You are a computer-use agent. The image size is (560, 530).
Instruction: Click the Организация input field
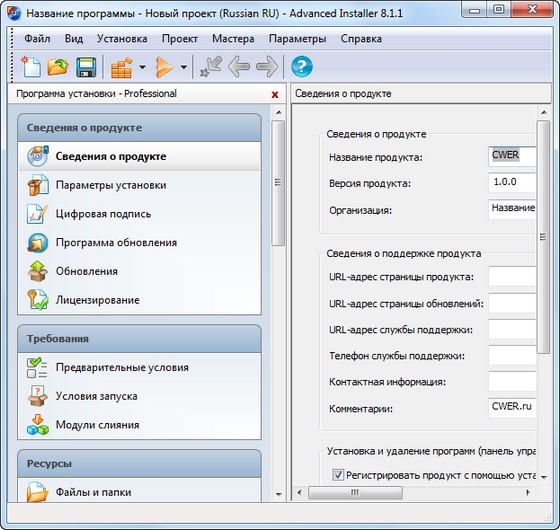coord(512,209)
